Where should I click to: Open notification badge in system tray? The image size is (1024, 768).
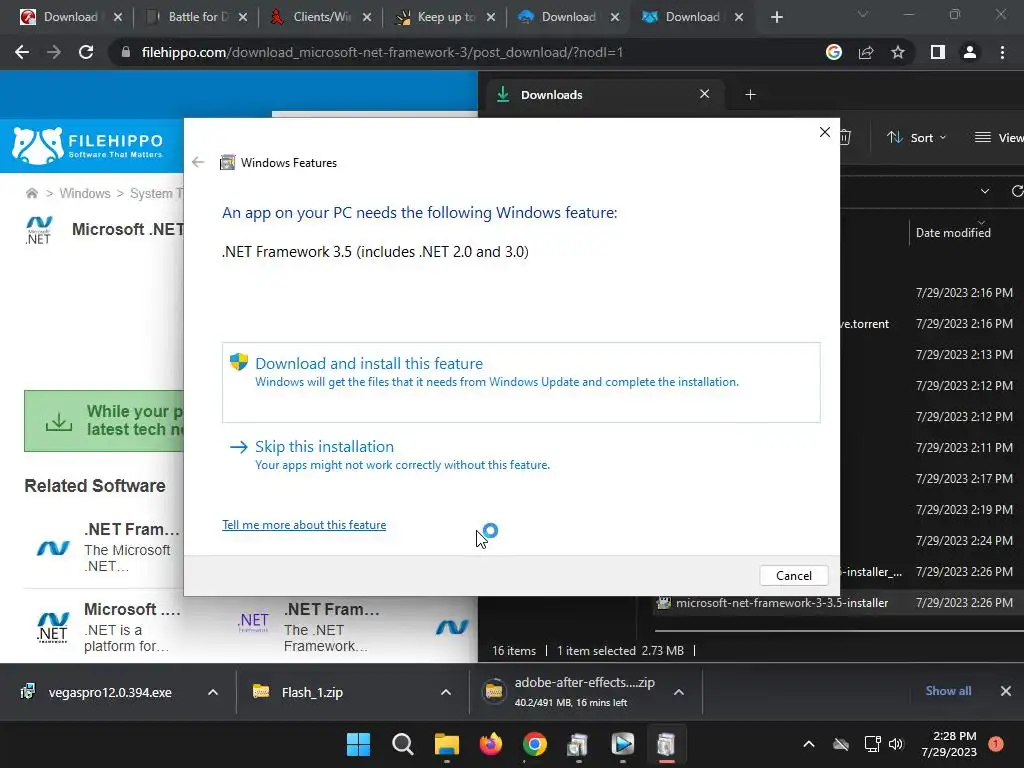[996, 744]
